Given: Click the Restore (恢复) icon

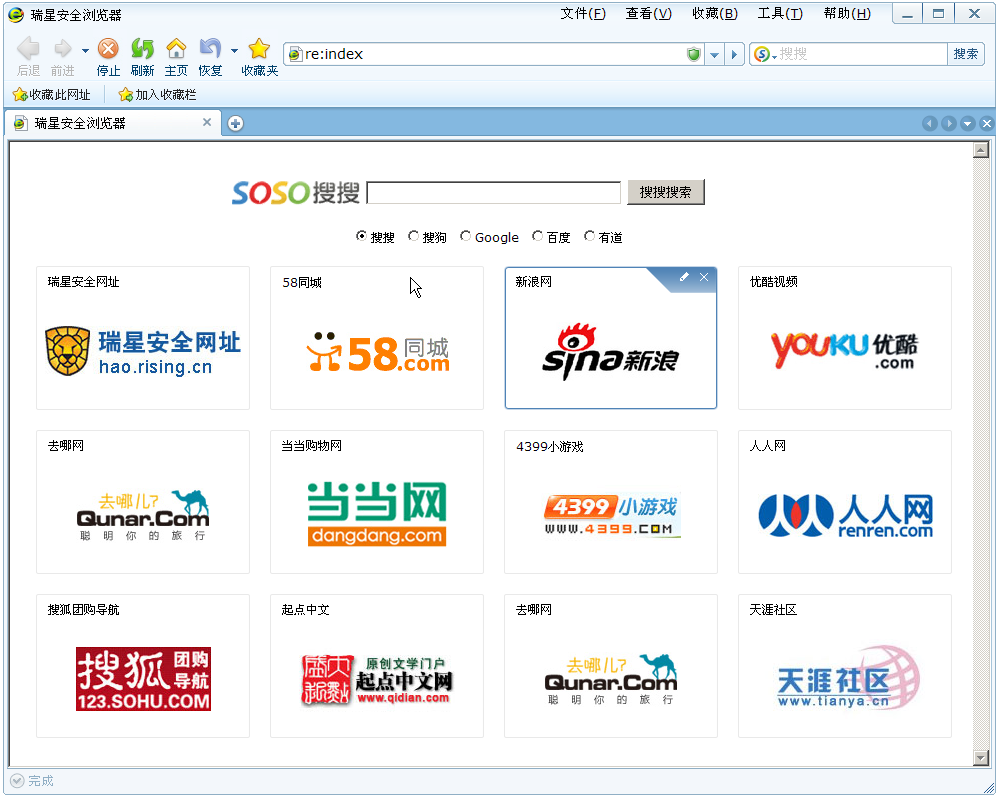Looking at the screenshot, I should click(210, 48).
